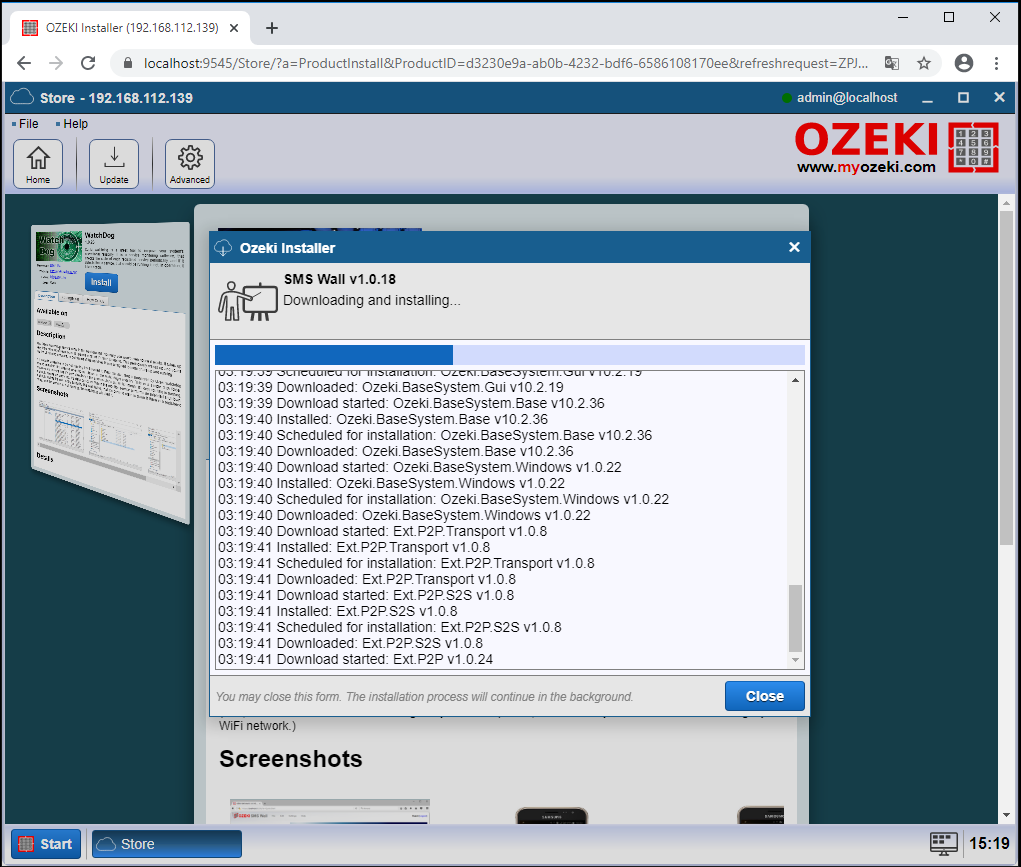Click the admin@localhost user label
Screen dimensions: 1021x867
846,98
